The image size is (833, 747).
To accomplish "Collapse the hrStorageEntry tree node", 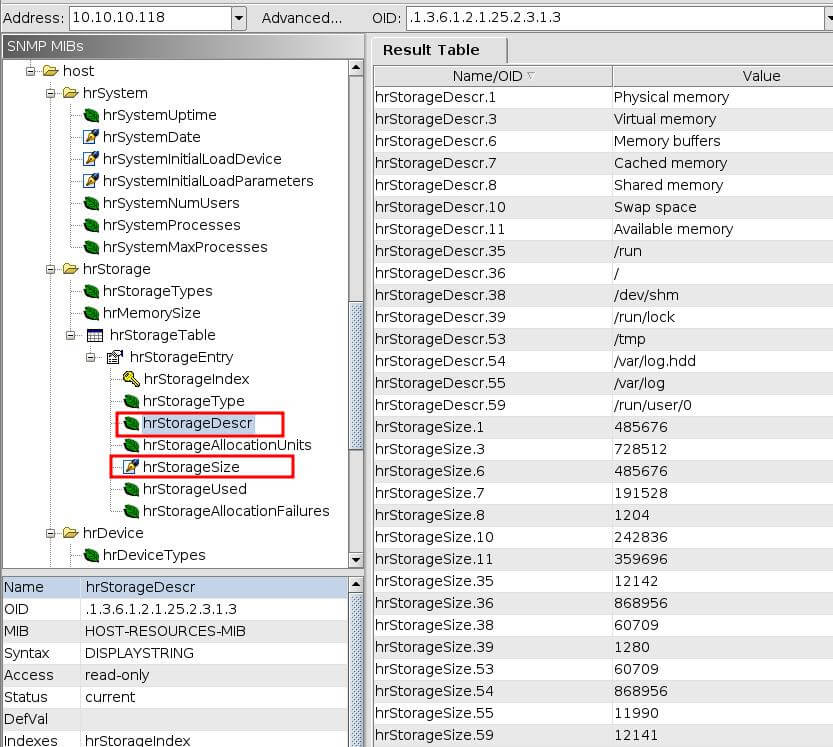I will (x=90, y=357).
